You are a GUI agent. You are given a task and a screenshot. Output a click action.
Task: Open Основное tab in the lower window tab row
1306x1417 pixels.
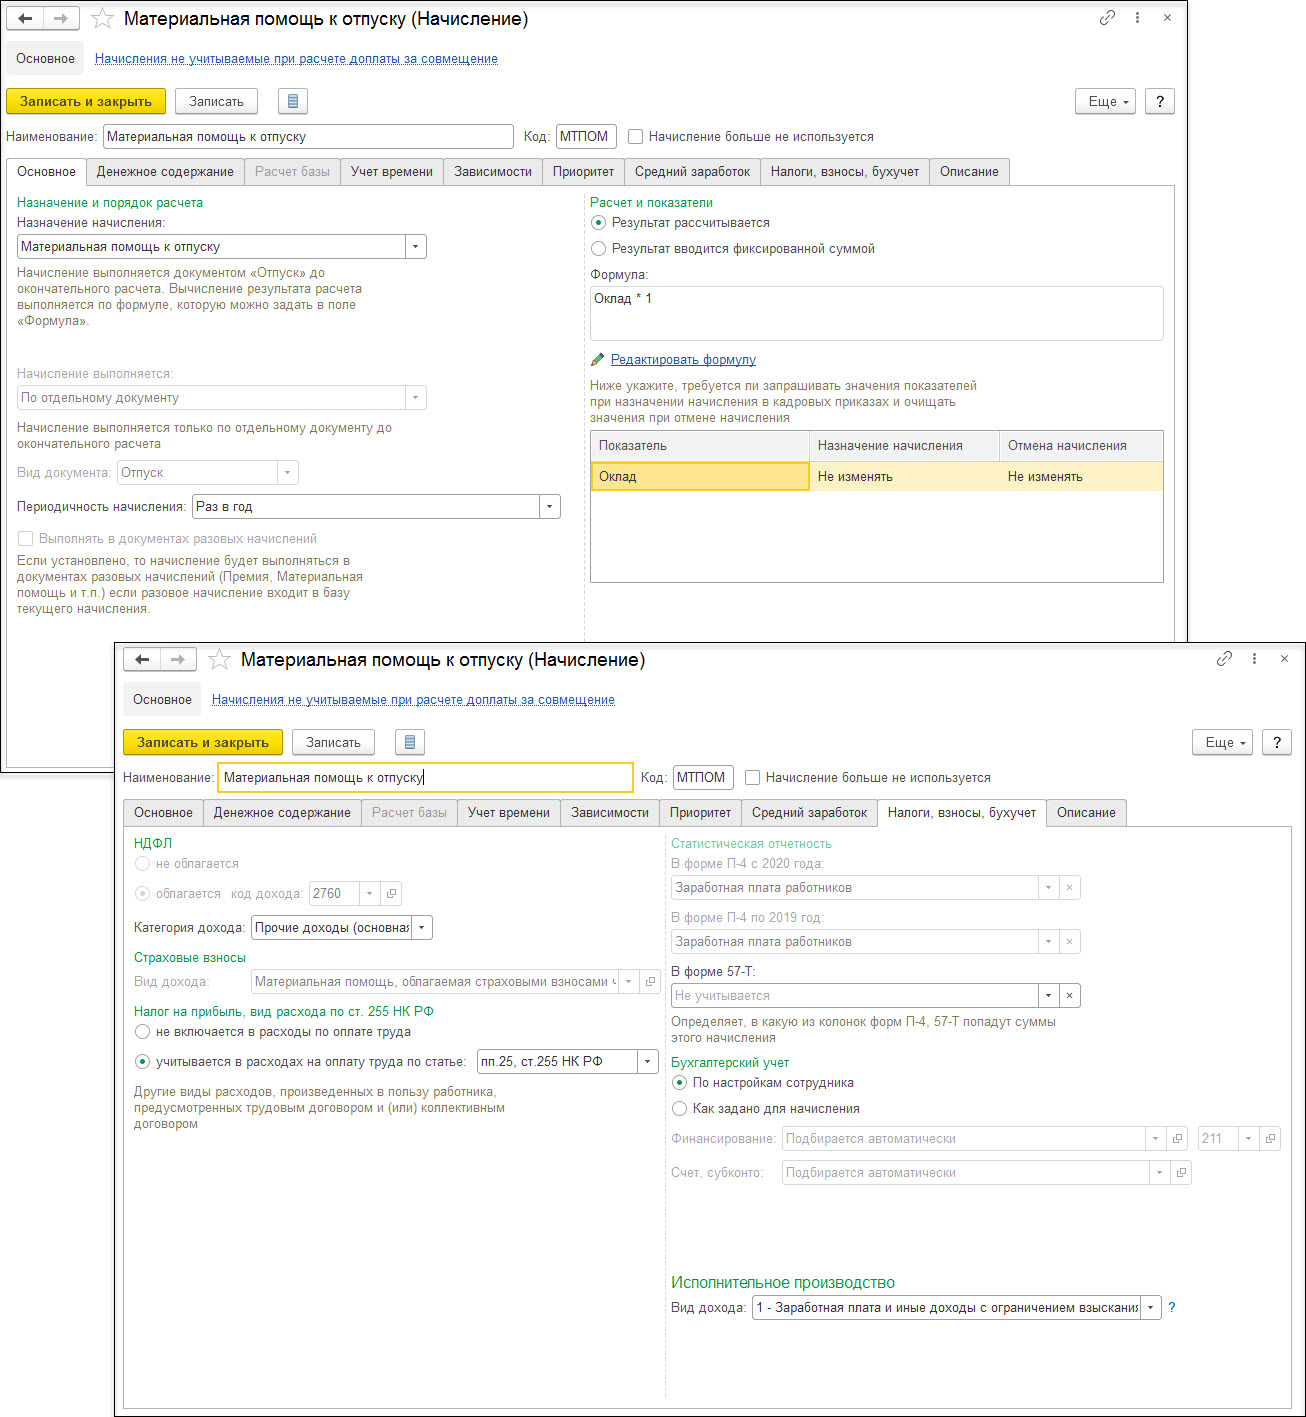[x=163, y=813]
